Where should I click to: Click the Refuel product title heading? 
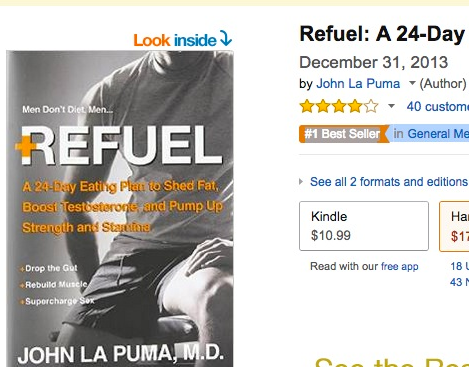click(382, 34)
